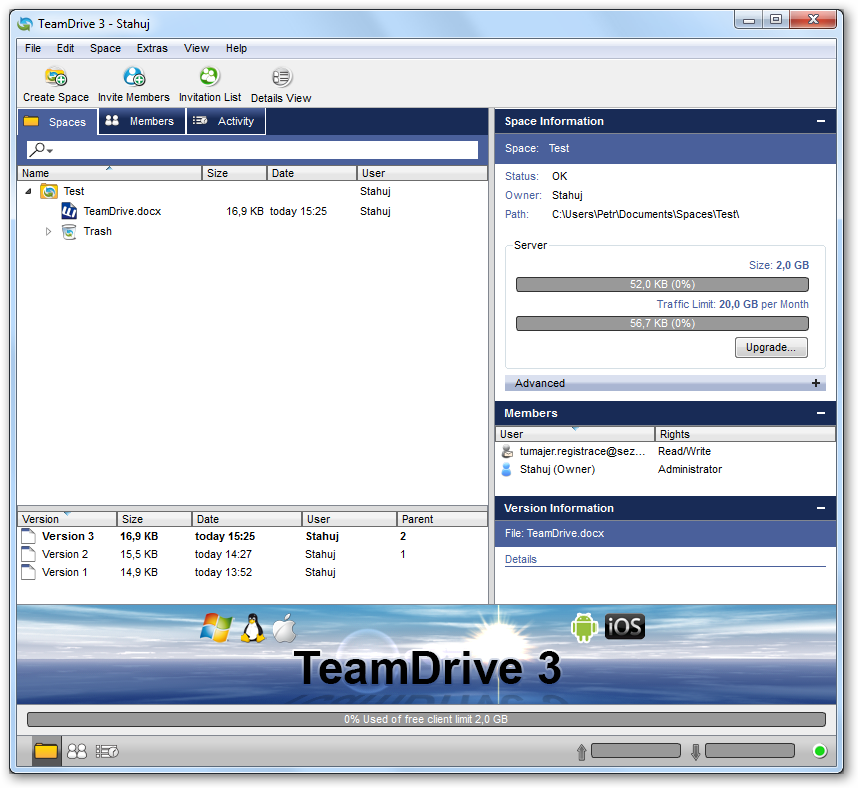
Task: Click the space path C:\Users\Petr\Documents\Spaces\Test\
Action: click(x=646, y=215)
